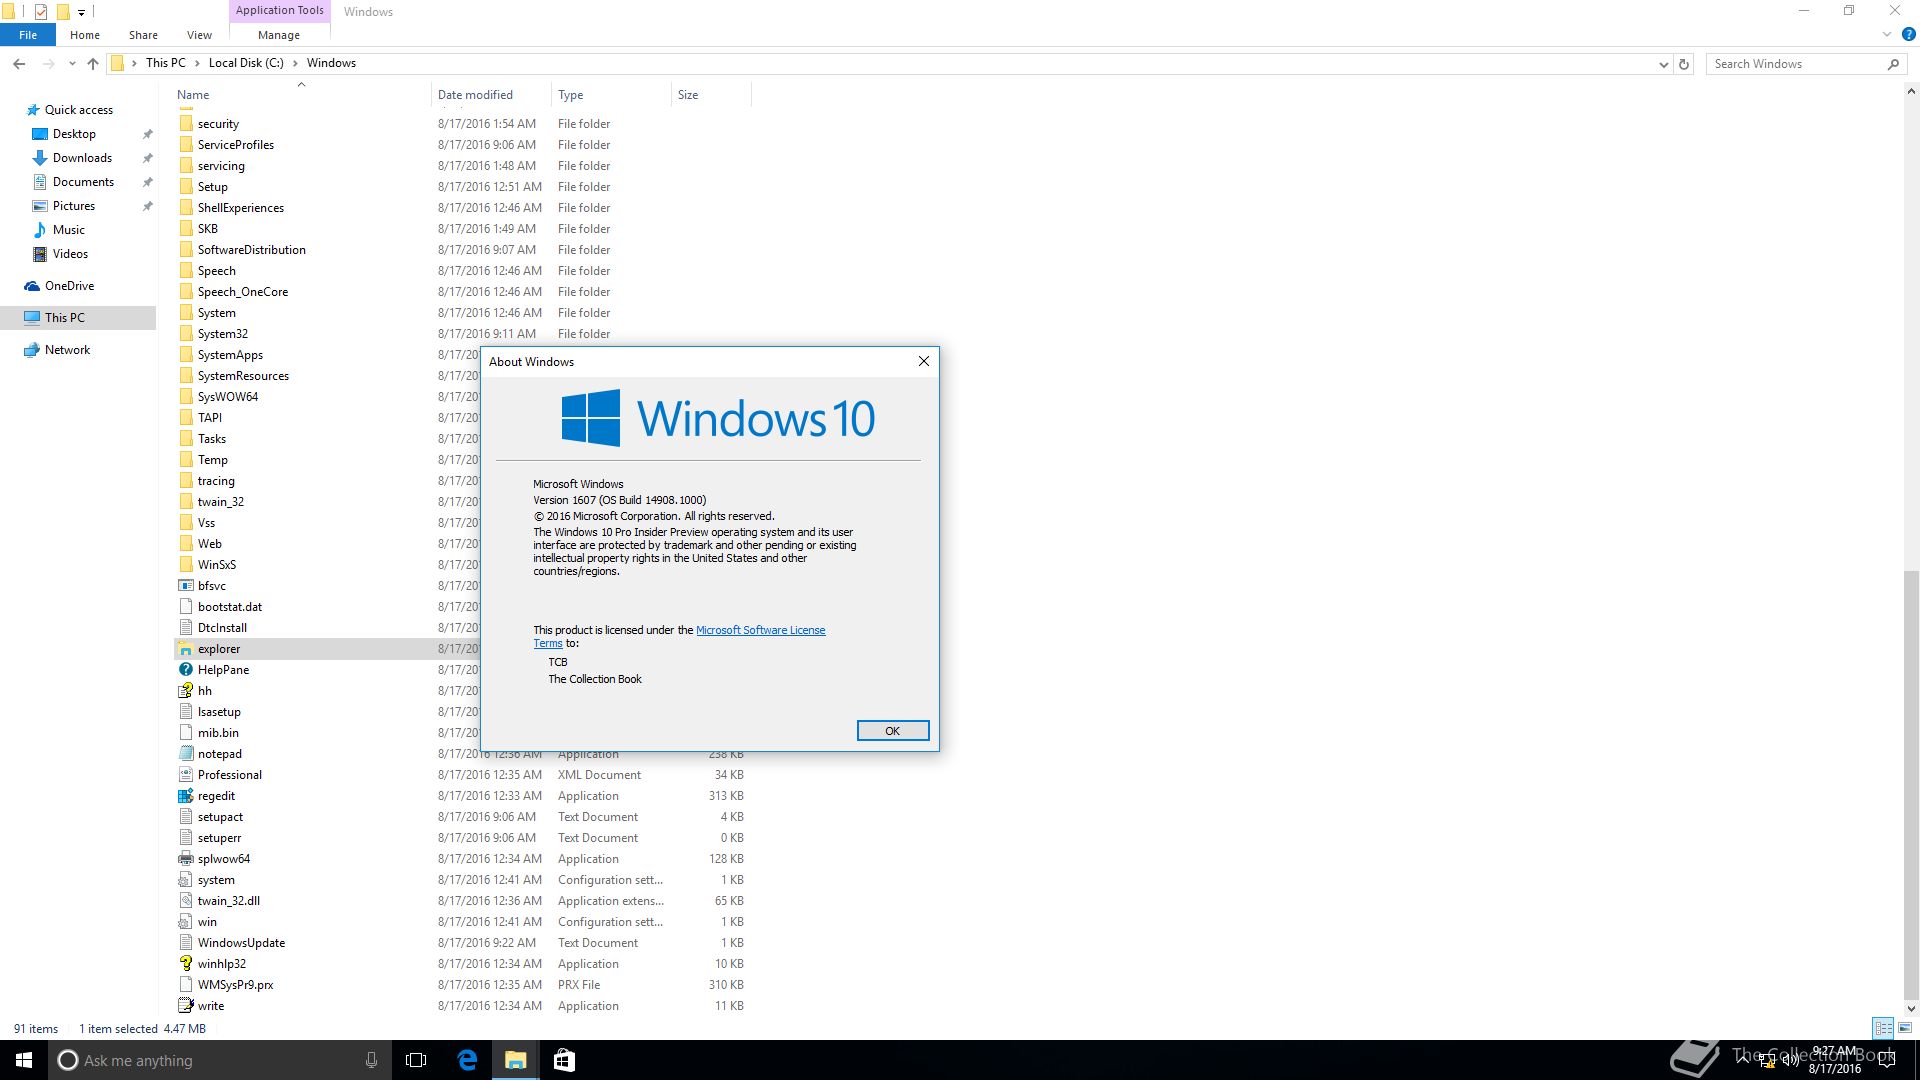This screenshot has width=1920, height=1080.
Task: Select the winhlp32 application icon
Action: (x=186, y=964)
